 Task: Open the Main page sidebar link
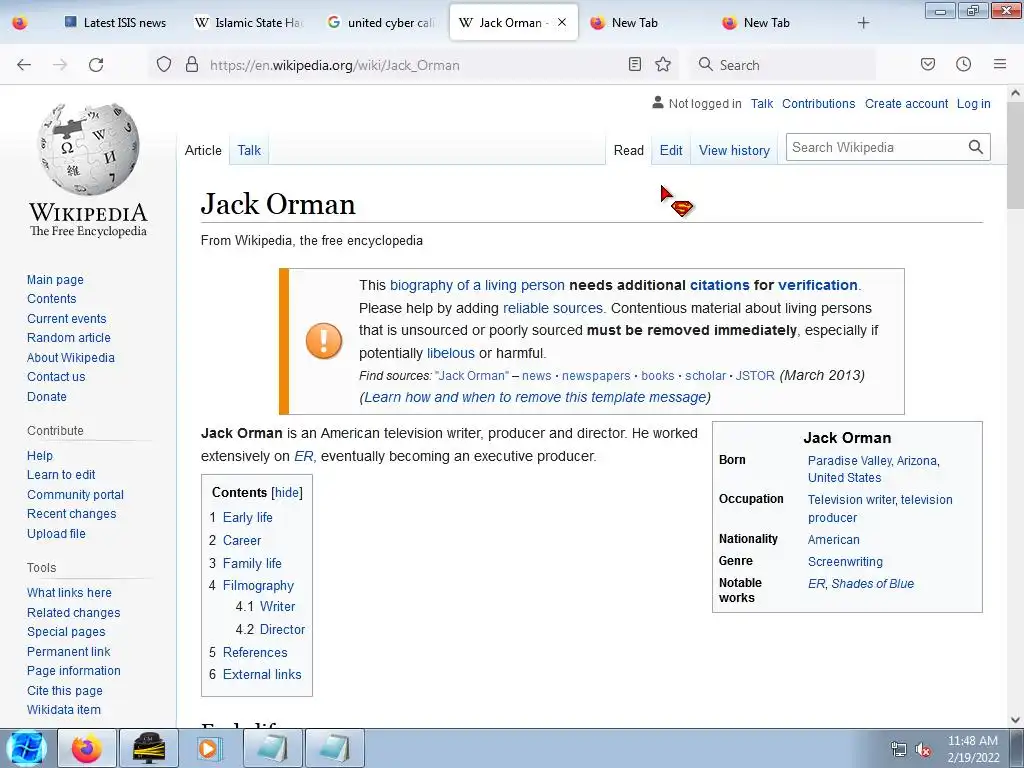(55, 280)
